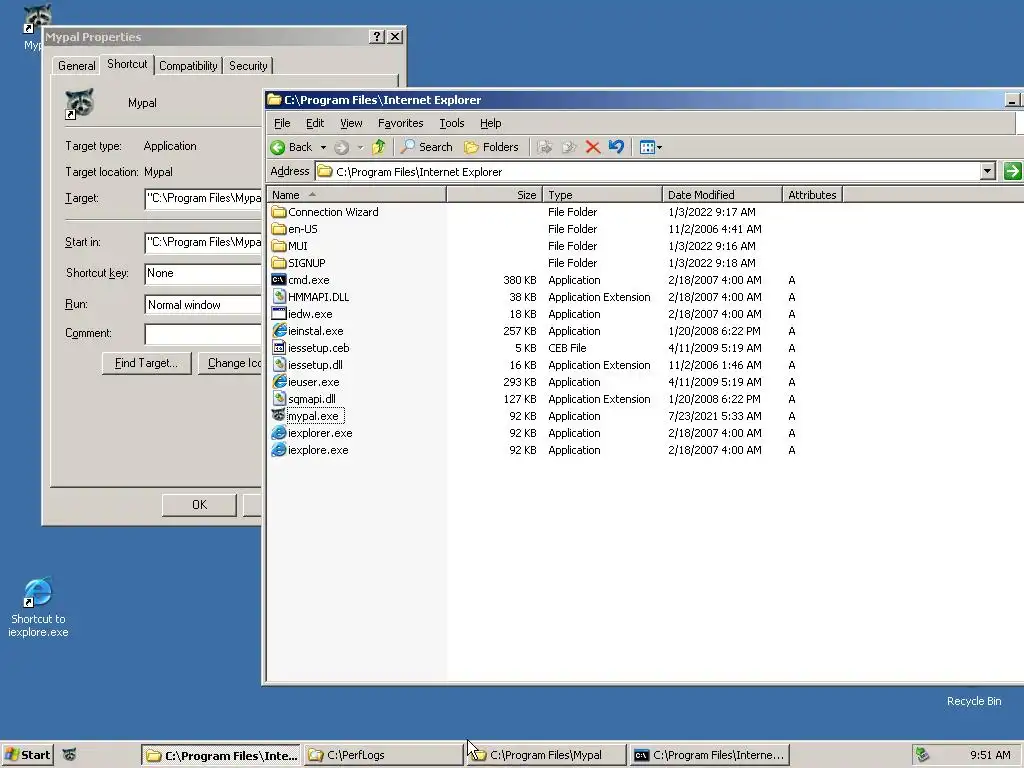The image size is (1024, 768).
Task: Open the File menu
Action: pos(282,123)
